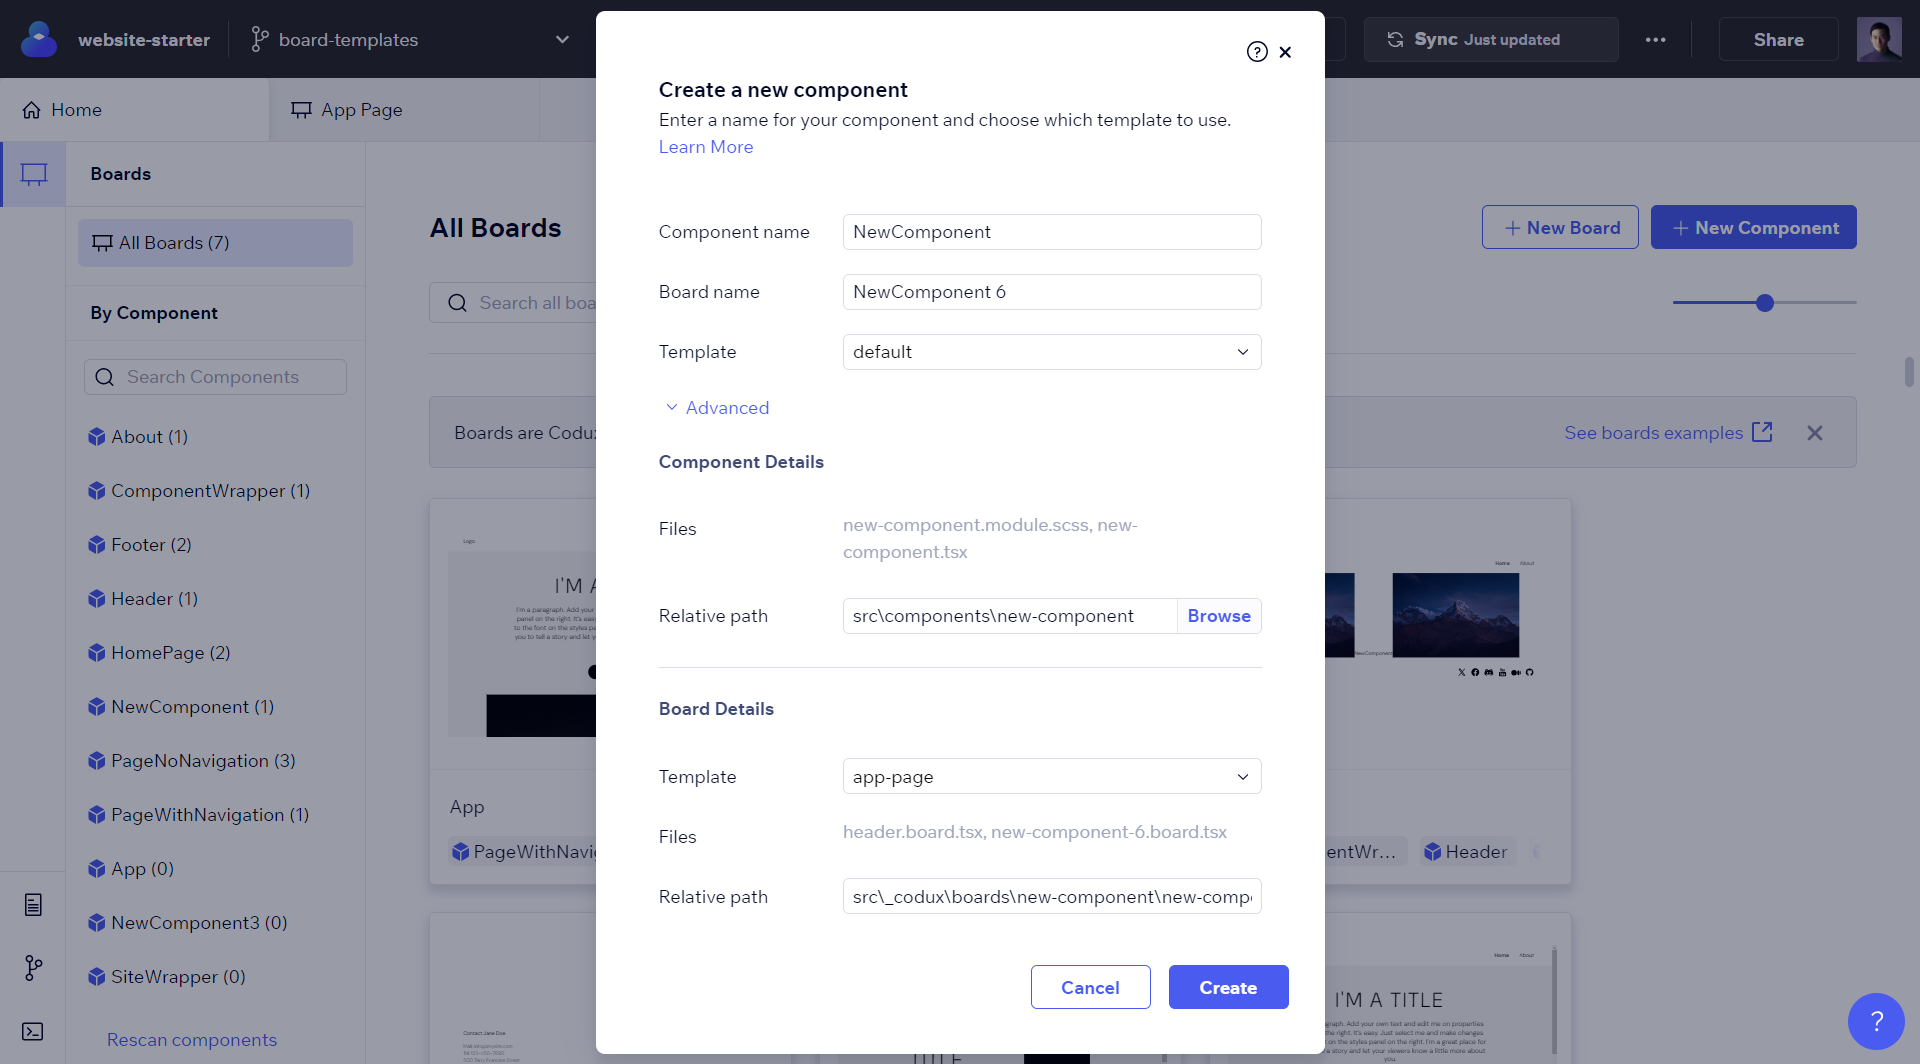This screenshot has height=1064, width=1920.
Task: Click the New Component button
Action: point(1754,227)
